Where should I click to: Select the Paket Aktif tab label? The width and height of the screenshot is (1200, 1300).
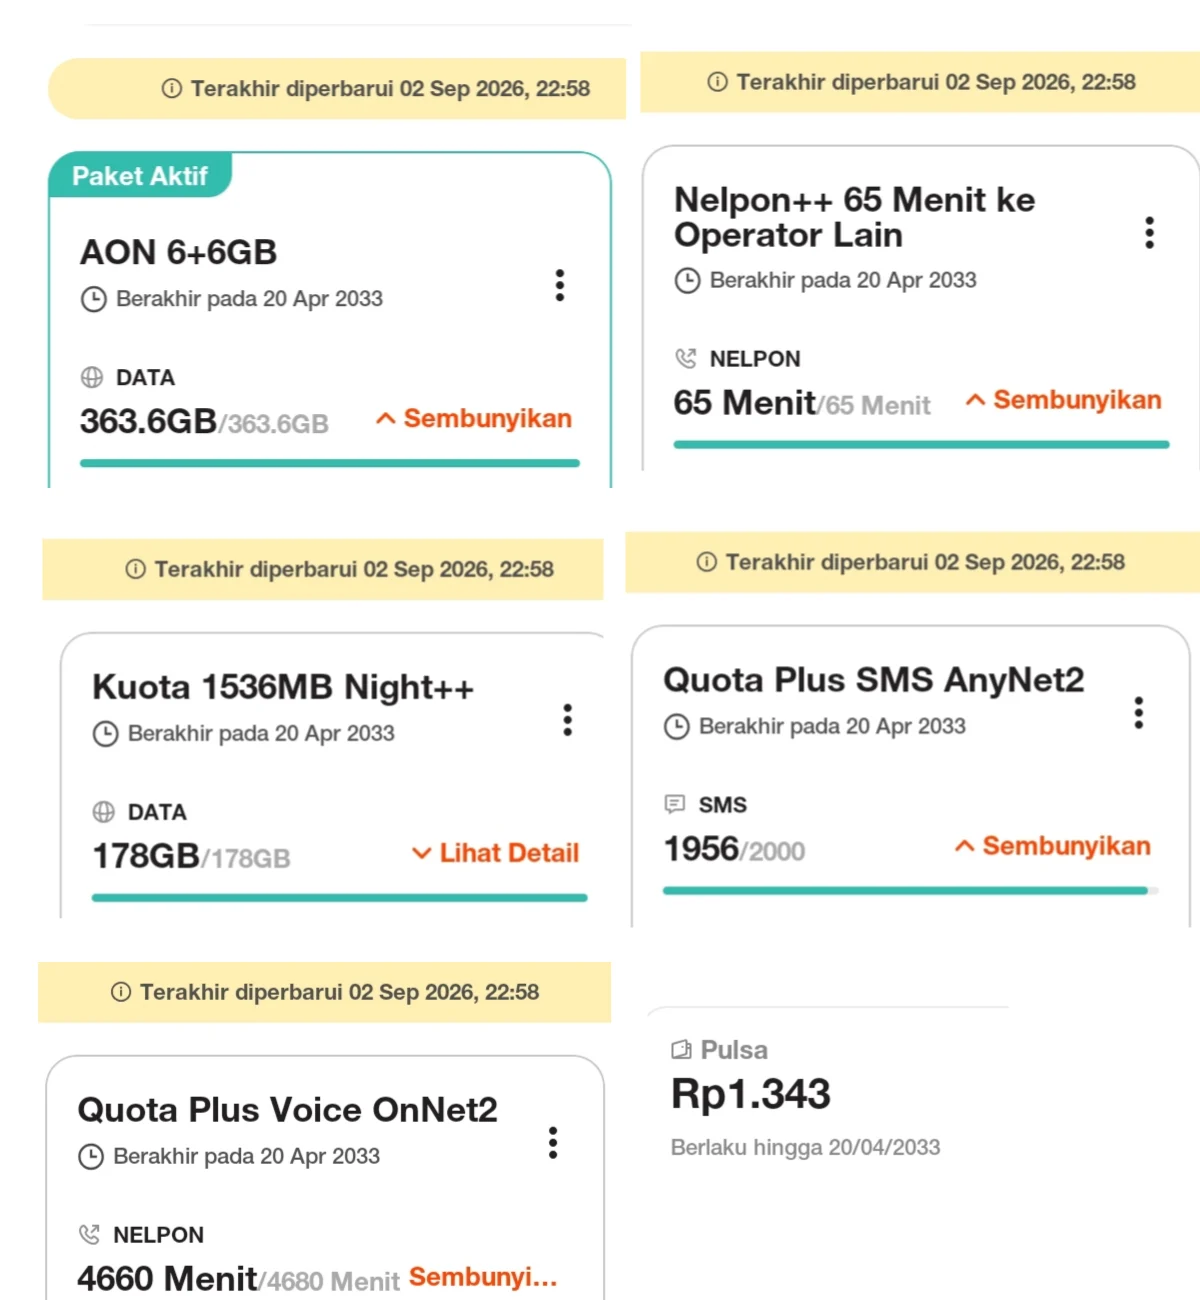[140, 176]
